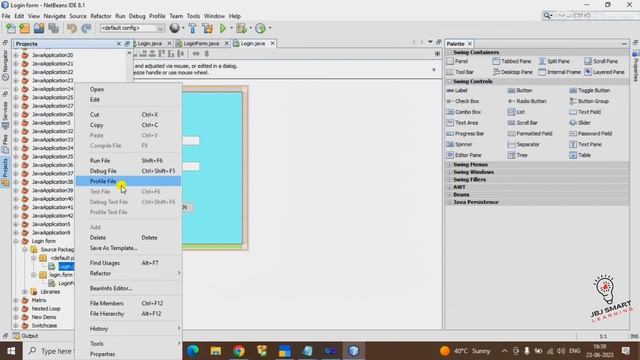This screenshot has width=640, height=360.
Task: Select the Tabbed Pane palette item
Action: point(512,61)
